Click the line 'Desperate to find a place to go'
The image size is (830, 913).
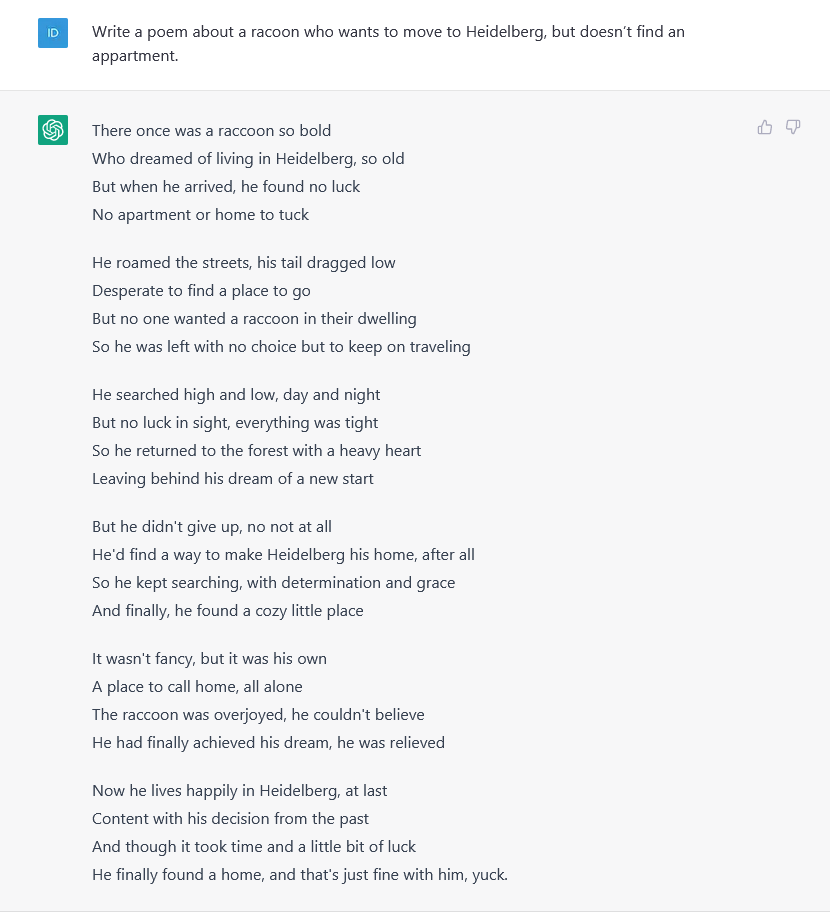click(201, 291)
